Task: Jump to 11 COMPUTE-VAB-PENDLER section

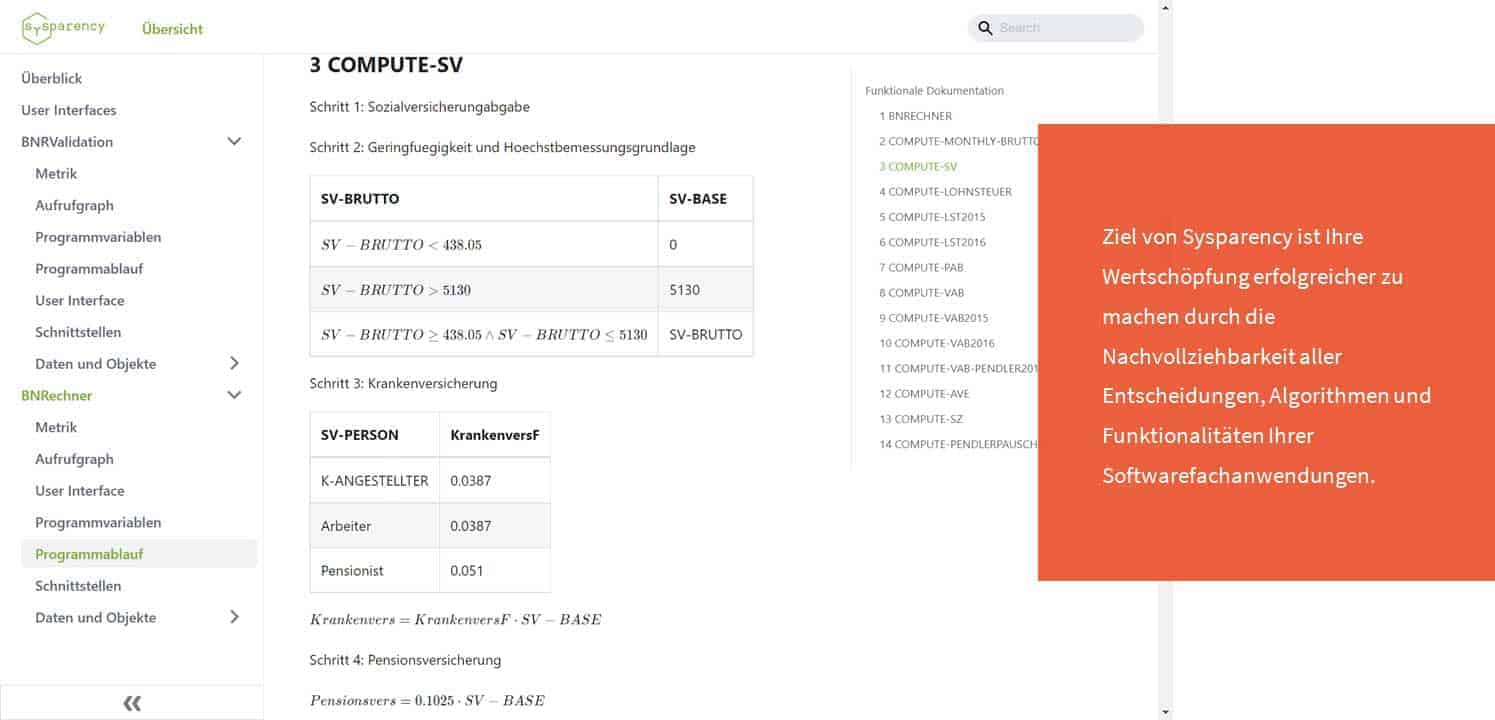Action: pyautogui.click(x=958, y=368)
